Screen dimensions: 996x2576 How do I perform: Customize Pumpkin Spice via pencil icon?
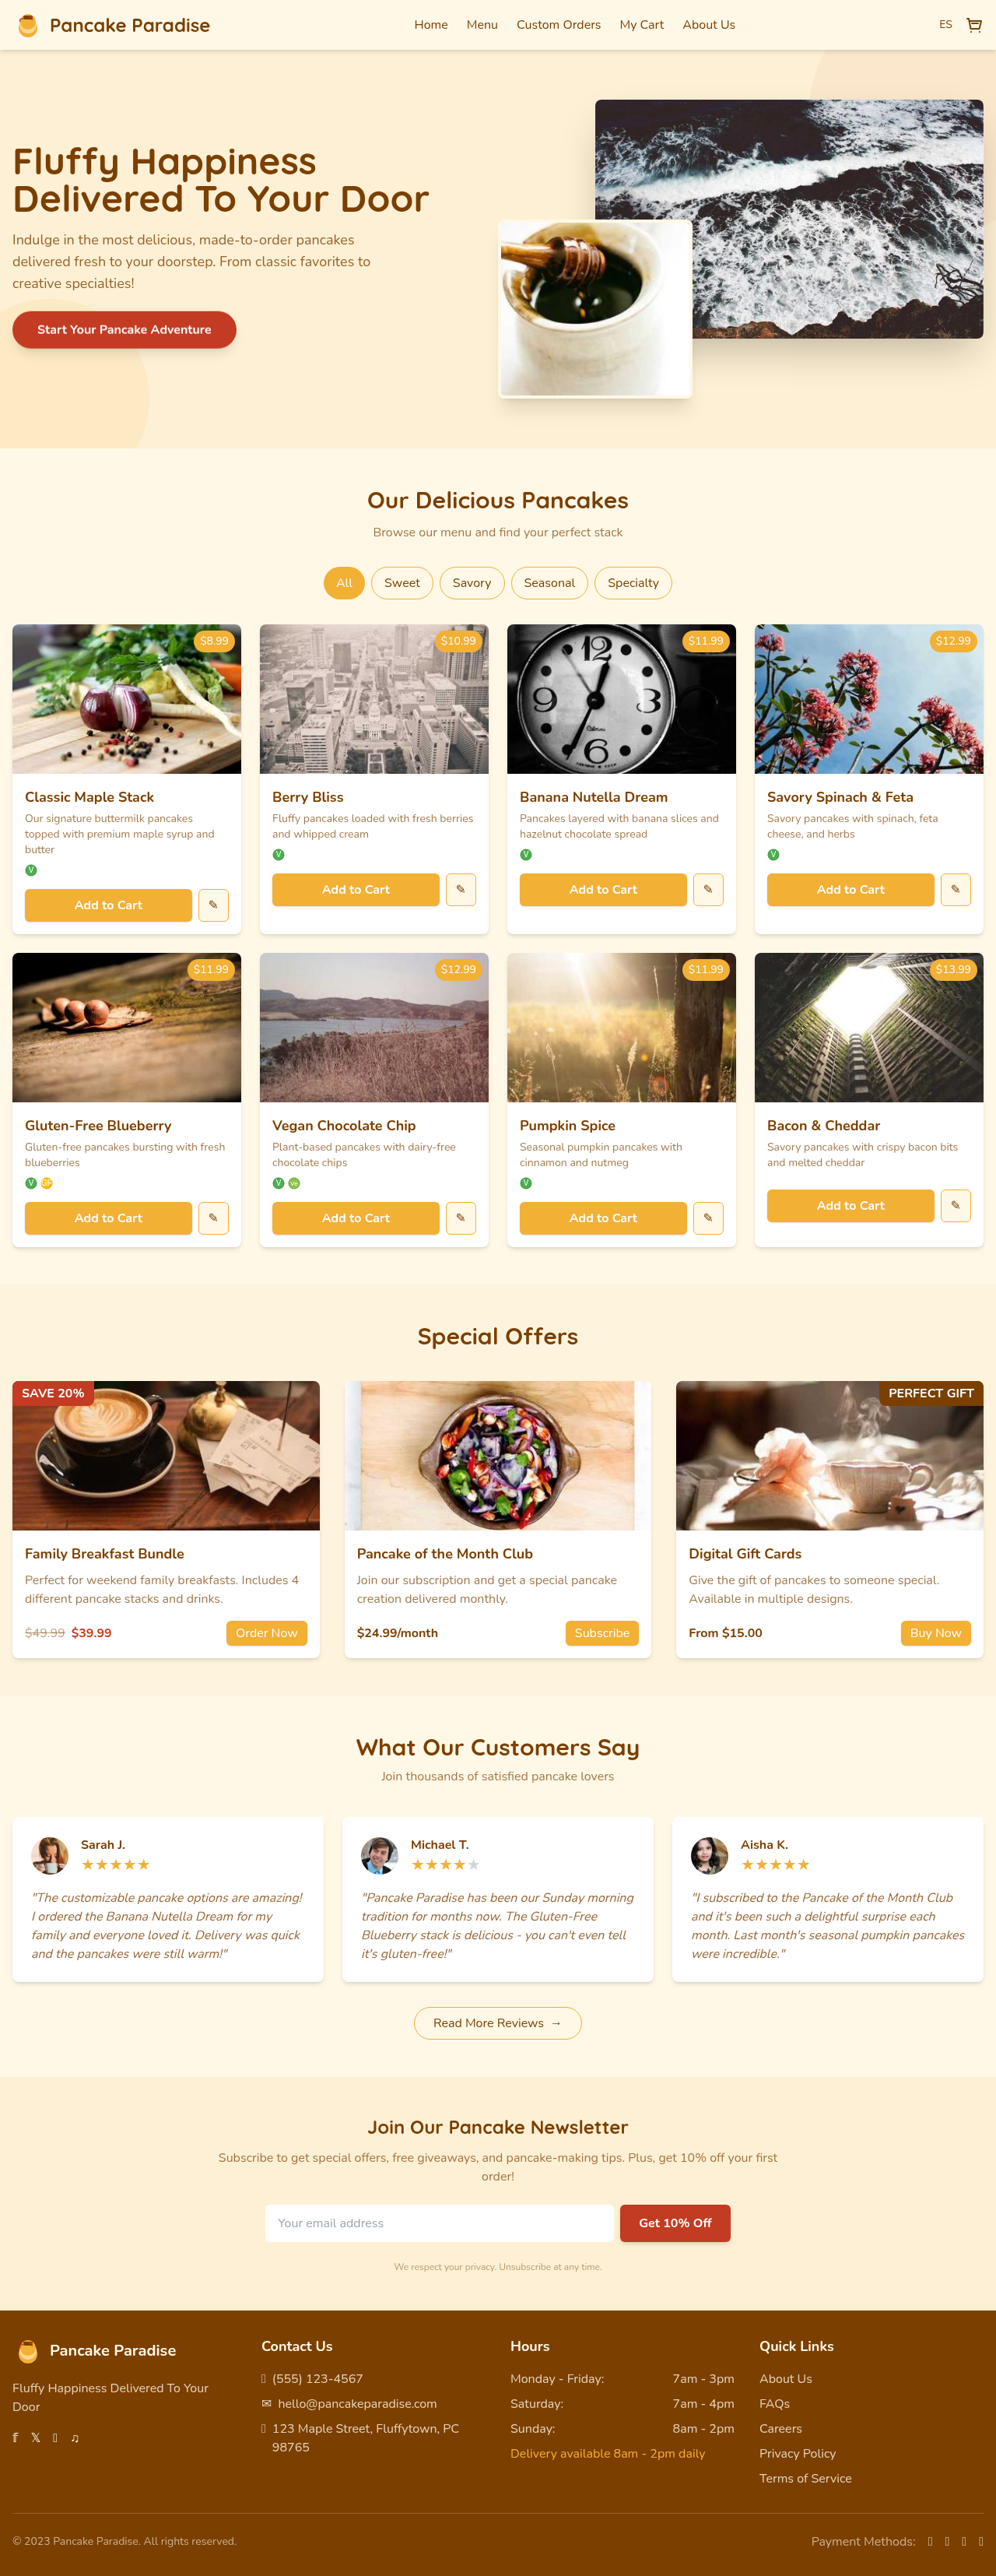pyautogui.click(x=708, y=1218)
